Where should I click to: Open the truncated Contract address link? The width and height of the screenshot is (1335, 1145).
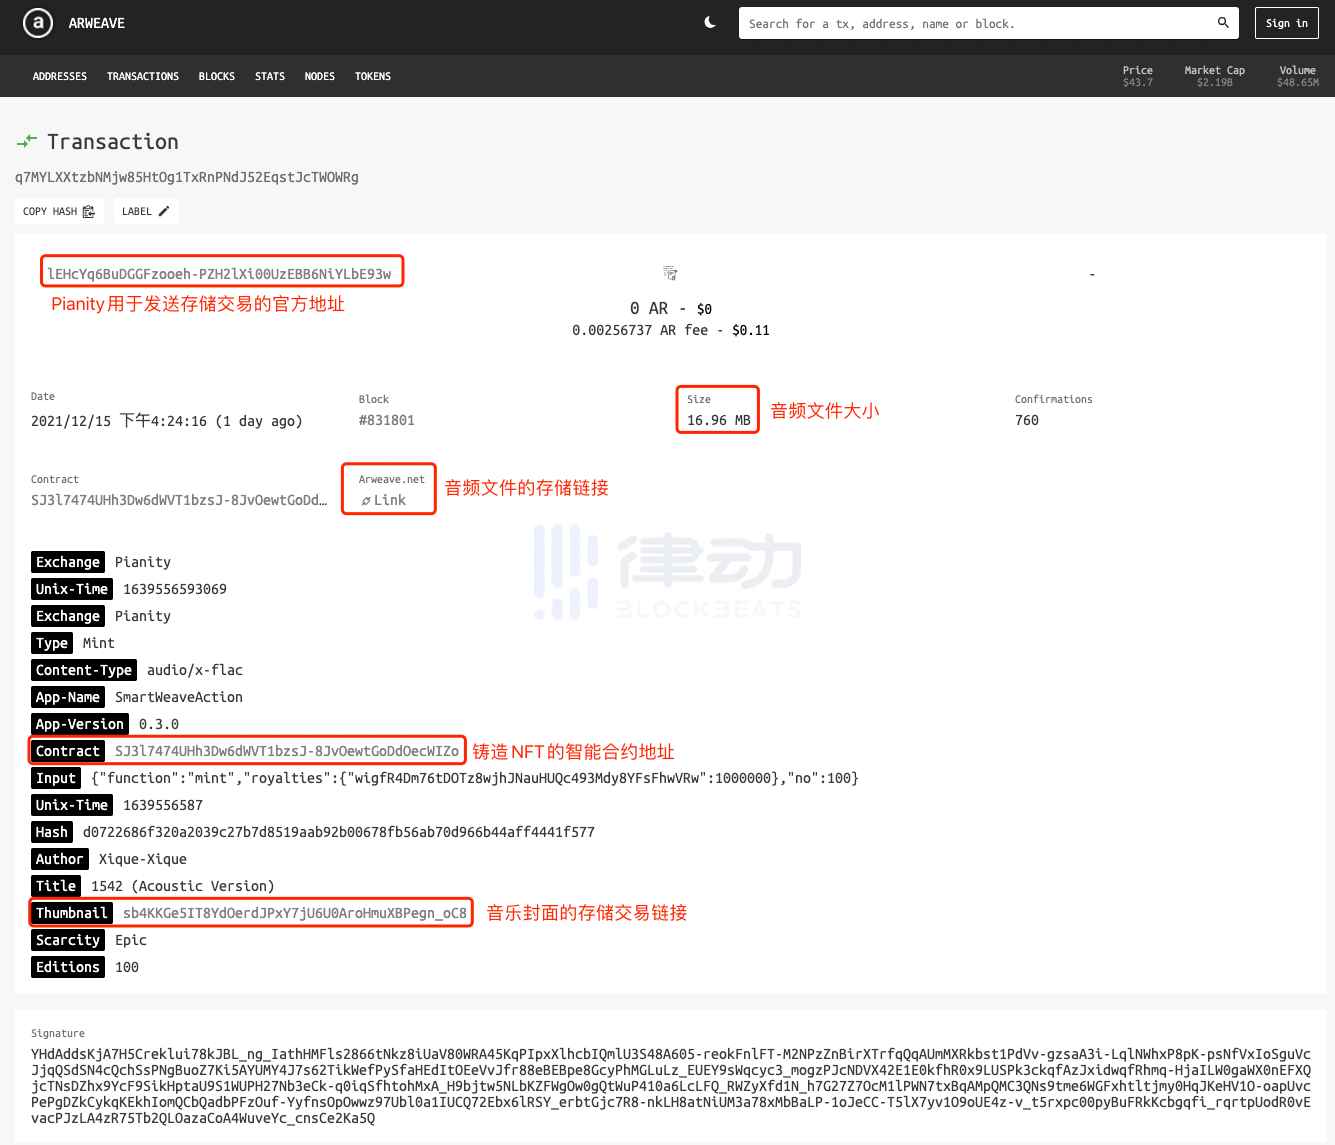(x=179, y=500)
